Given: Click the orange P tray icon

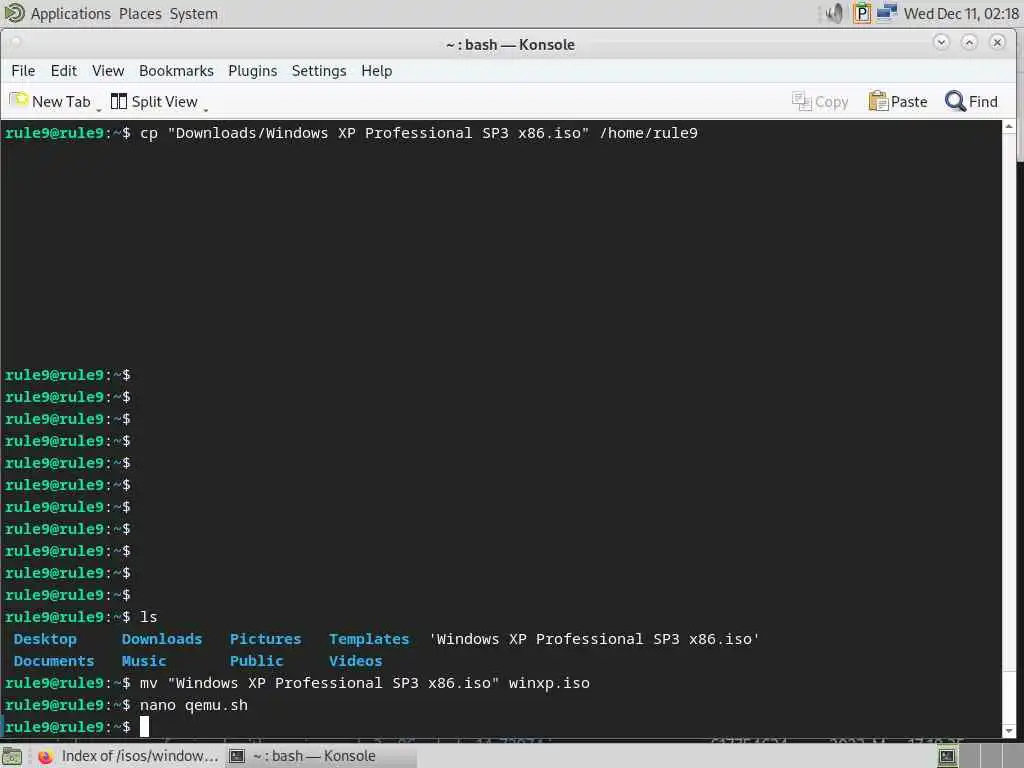Looking at the screenshot, I should pos(862,13).
